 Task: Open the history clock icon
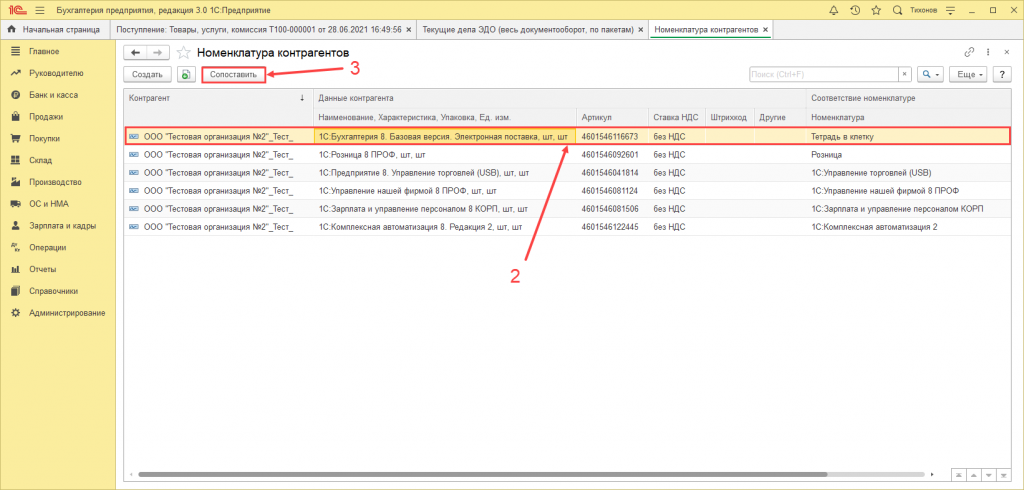point(855,10)
